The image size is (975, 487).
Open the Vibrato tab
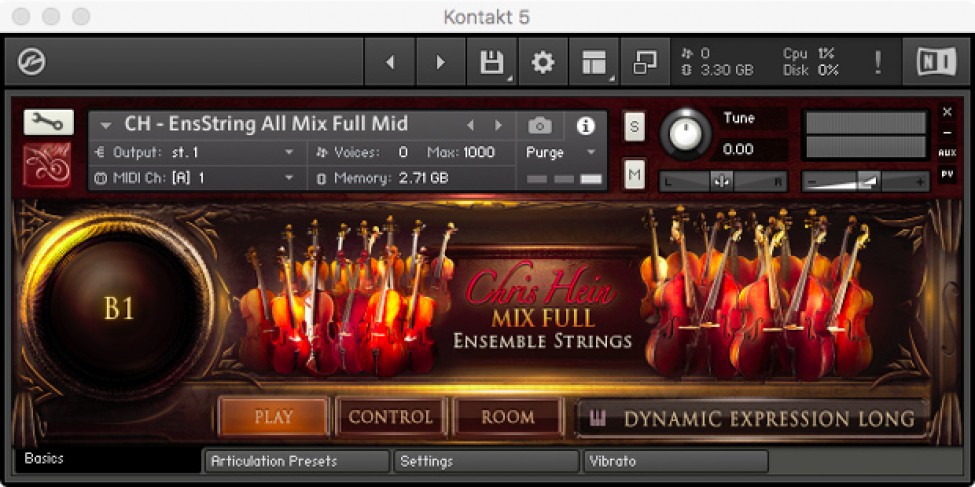click(x=675, y=461)
